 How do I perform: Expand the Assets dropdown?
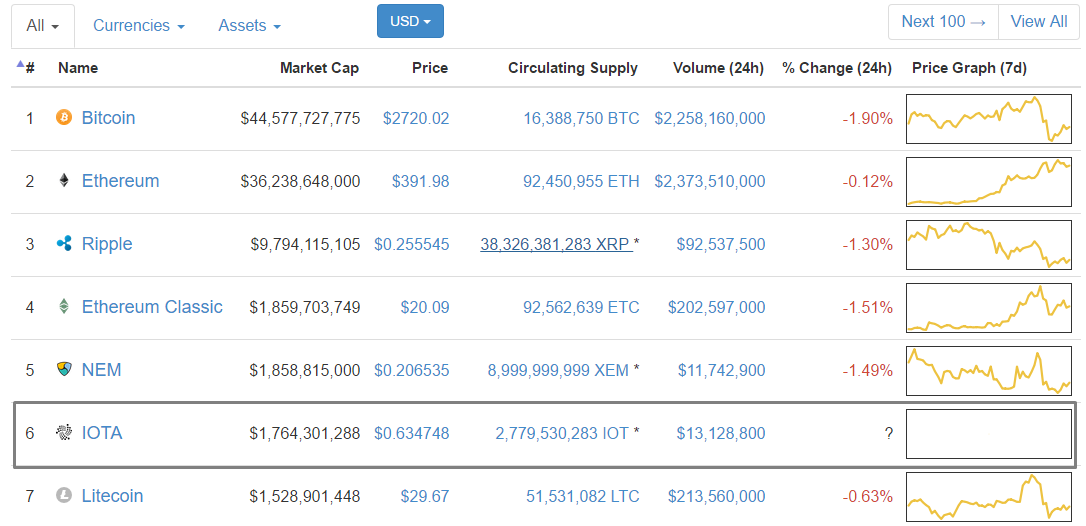pyautogui.click(x=249, y=26)
